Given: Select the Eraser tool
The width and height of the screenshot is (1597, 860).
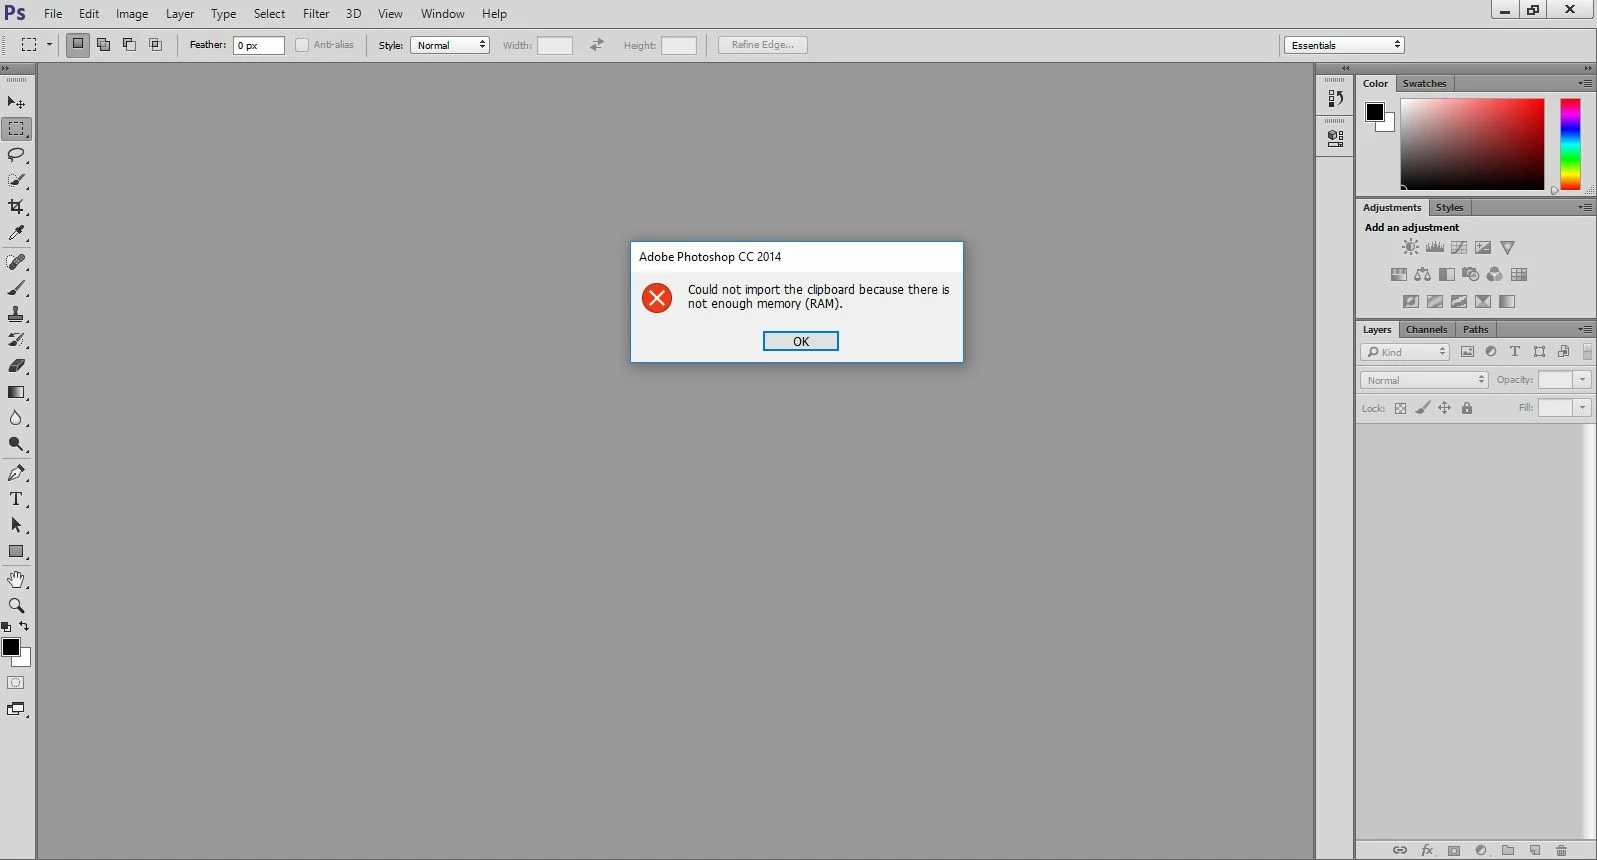Looking at the screenshot, I should click(16, 366).
